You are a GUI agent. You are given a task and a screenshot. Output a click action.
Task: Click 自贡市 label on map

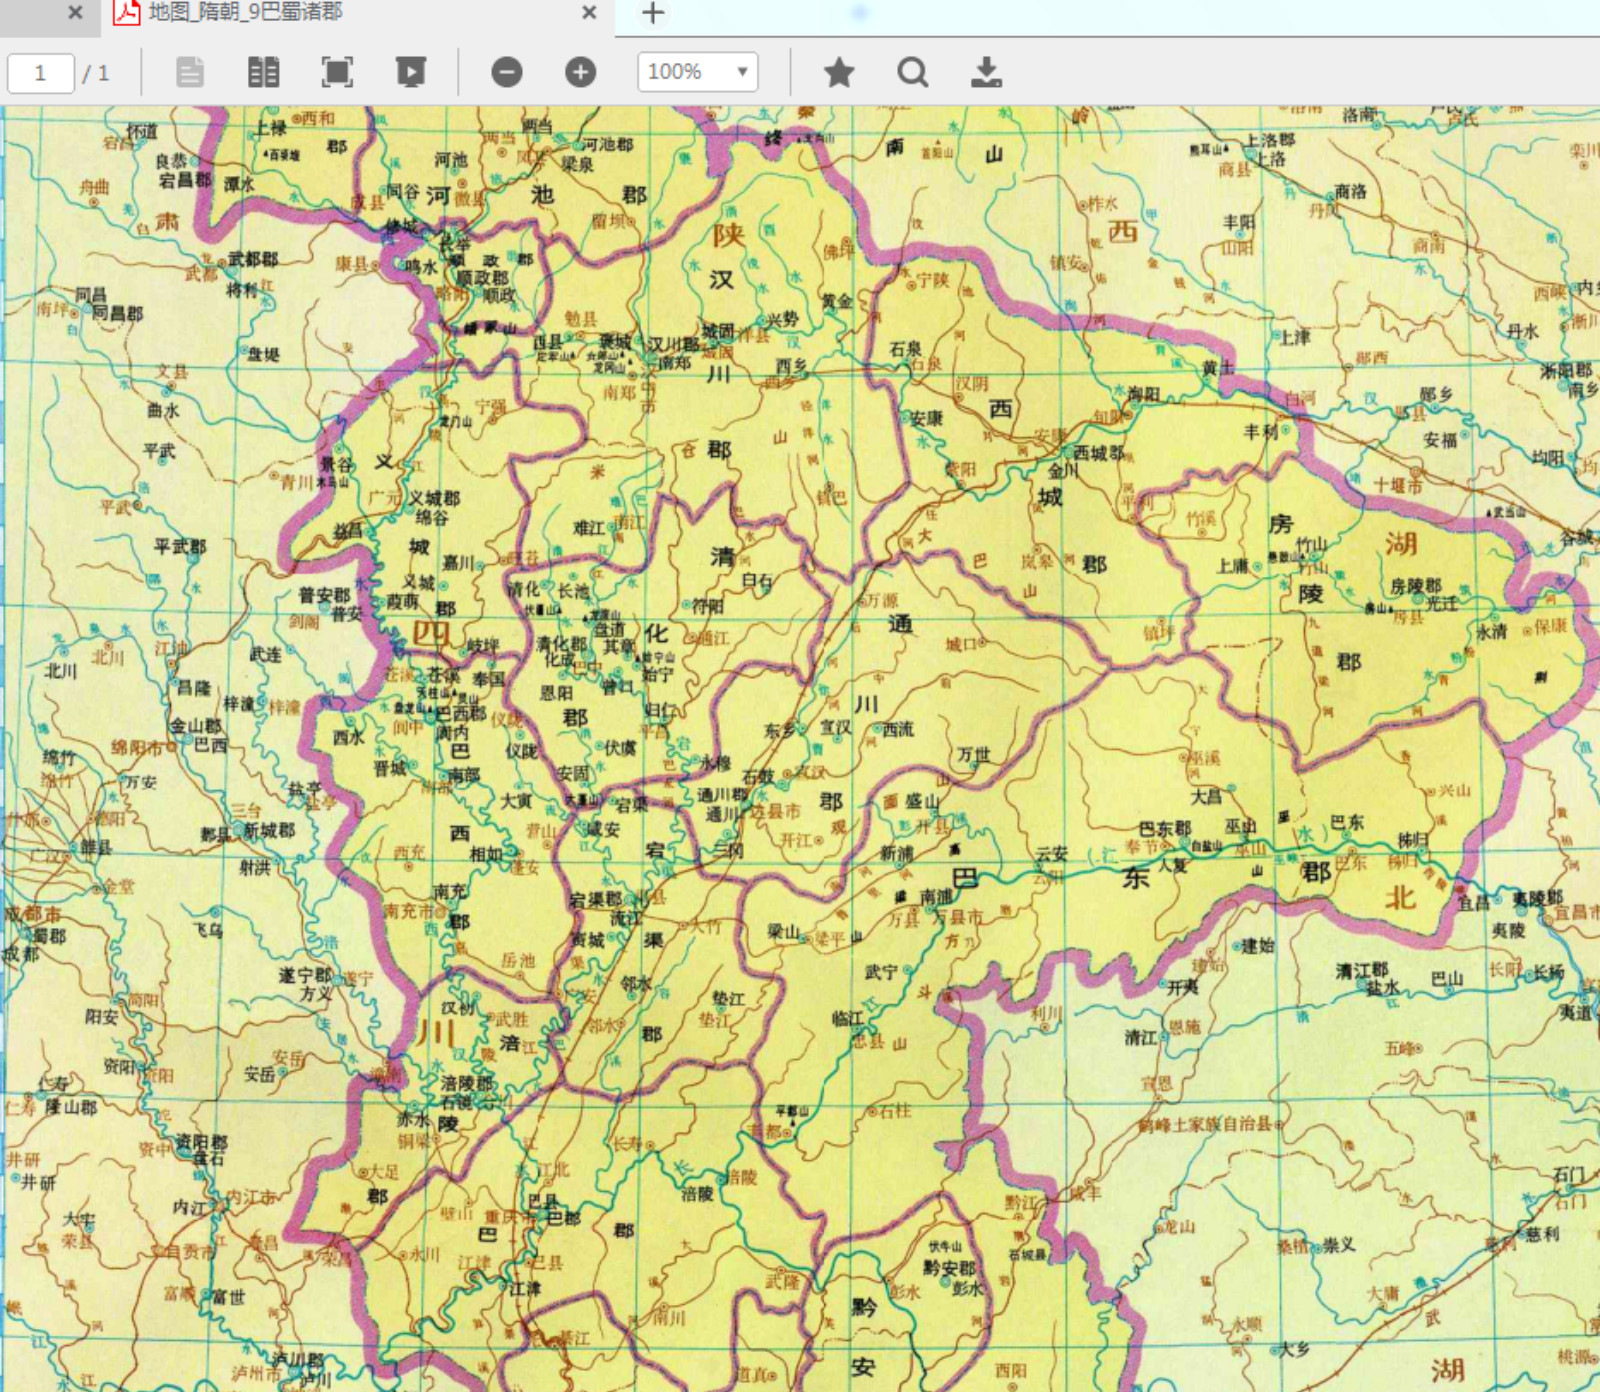191,1251
